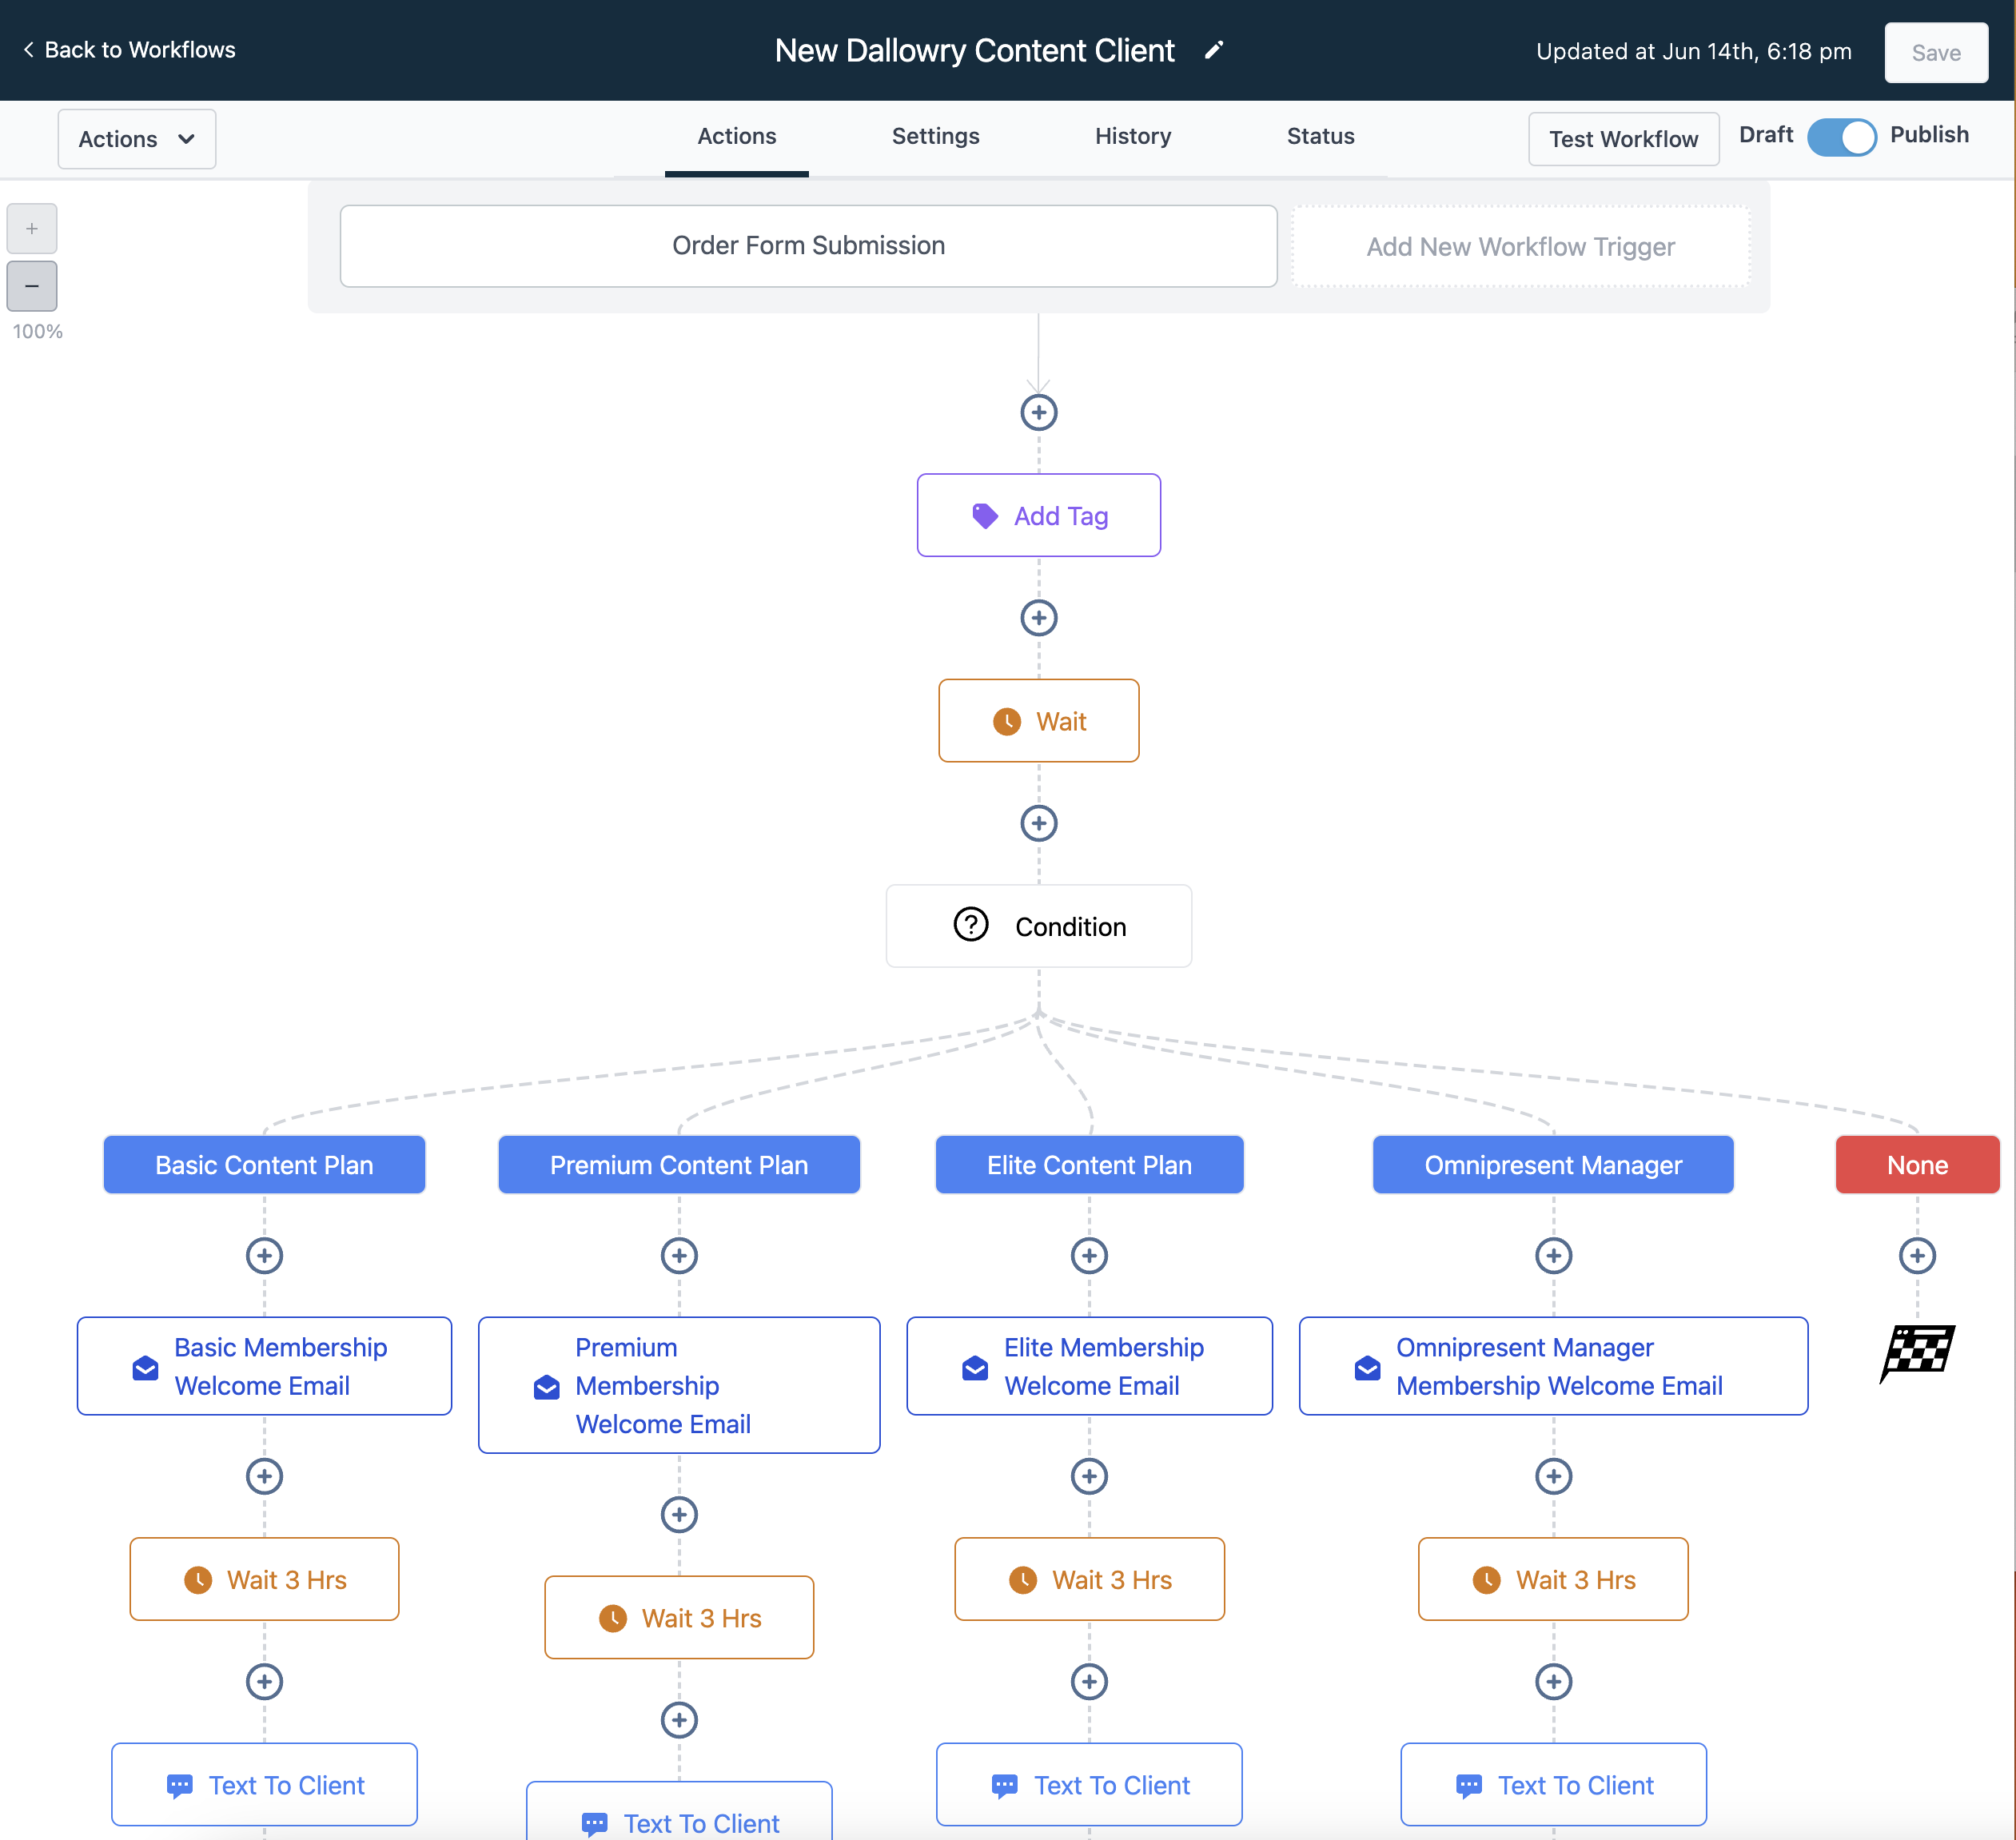This screenshot has height=1840, width=2016.
Task: Open the History tab
Action: point(1133,137)
